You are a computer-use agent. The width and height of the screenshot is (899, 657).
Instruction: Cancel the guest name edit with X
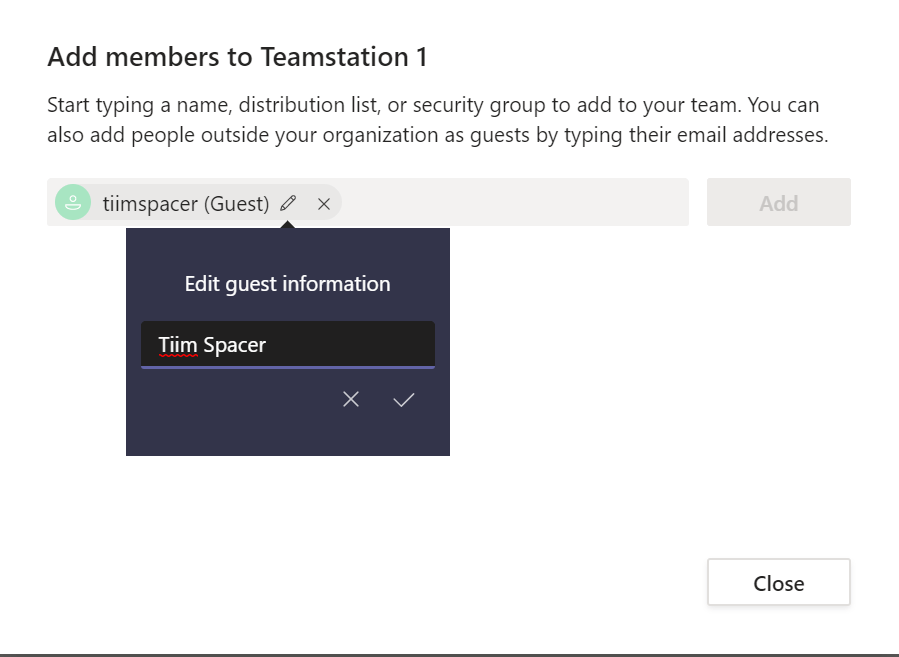[x=350, y=400]
